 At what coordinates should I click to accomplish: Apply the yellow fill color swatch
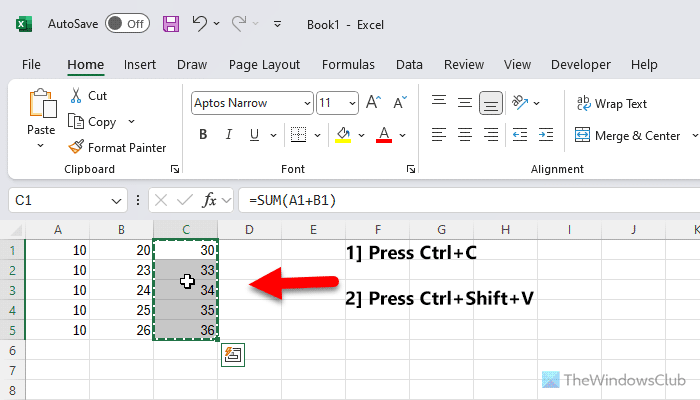(x=343, y=134)
